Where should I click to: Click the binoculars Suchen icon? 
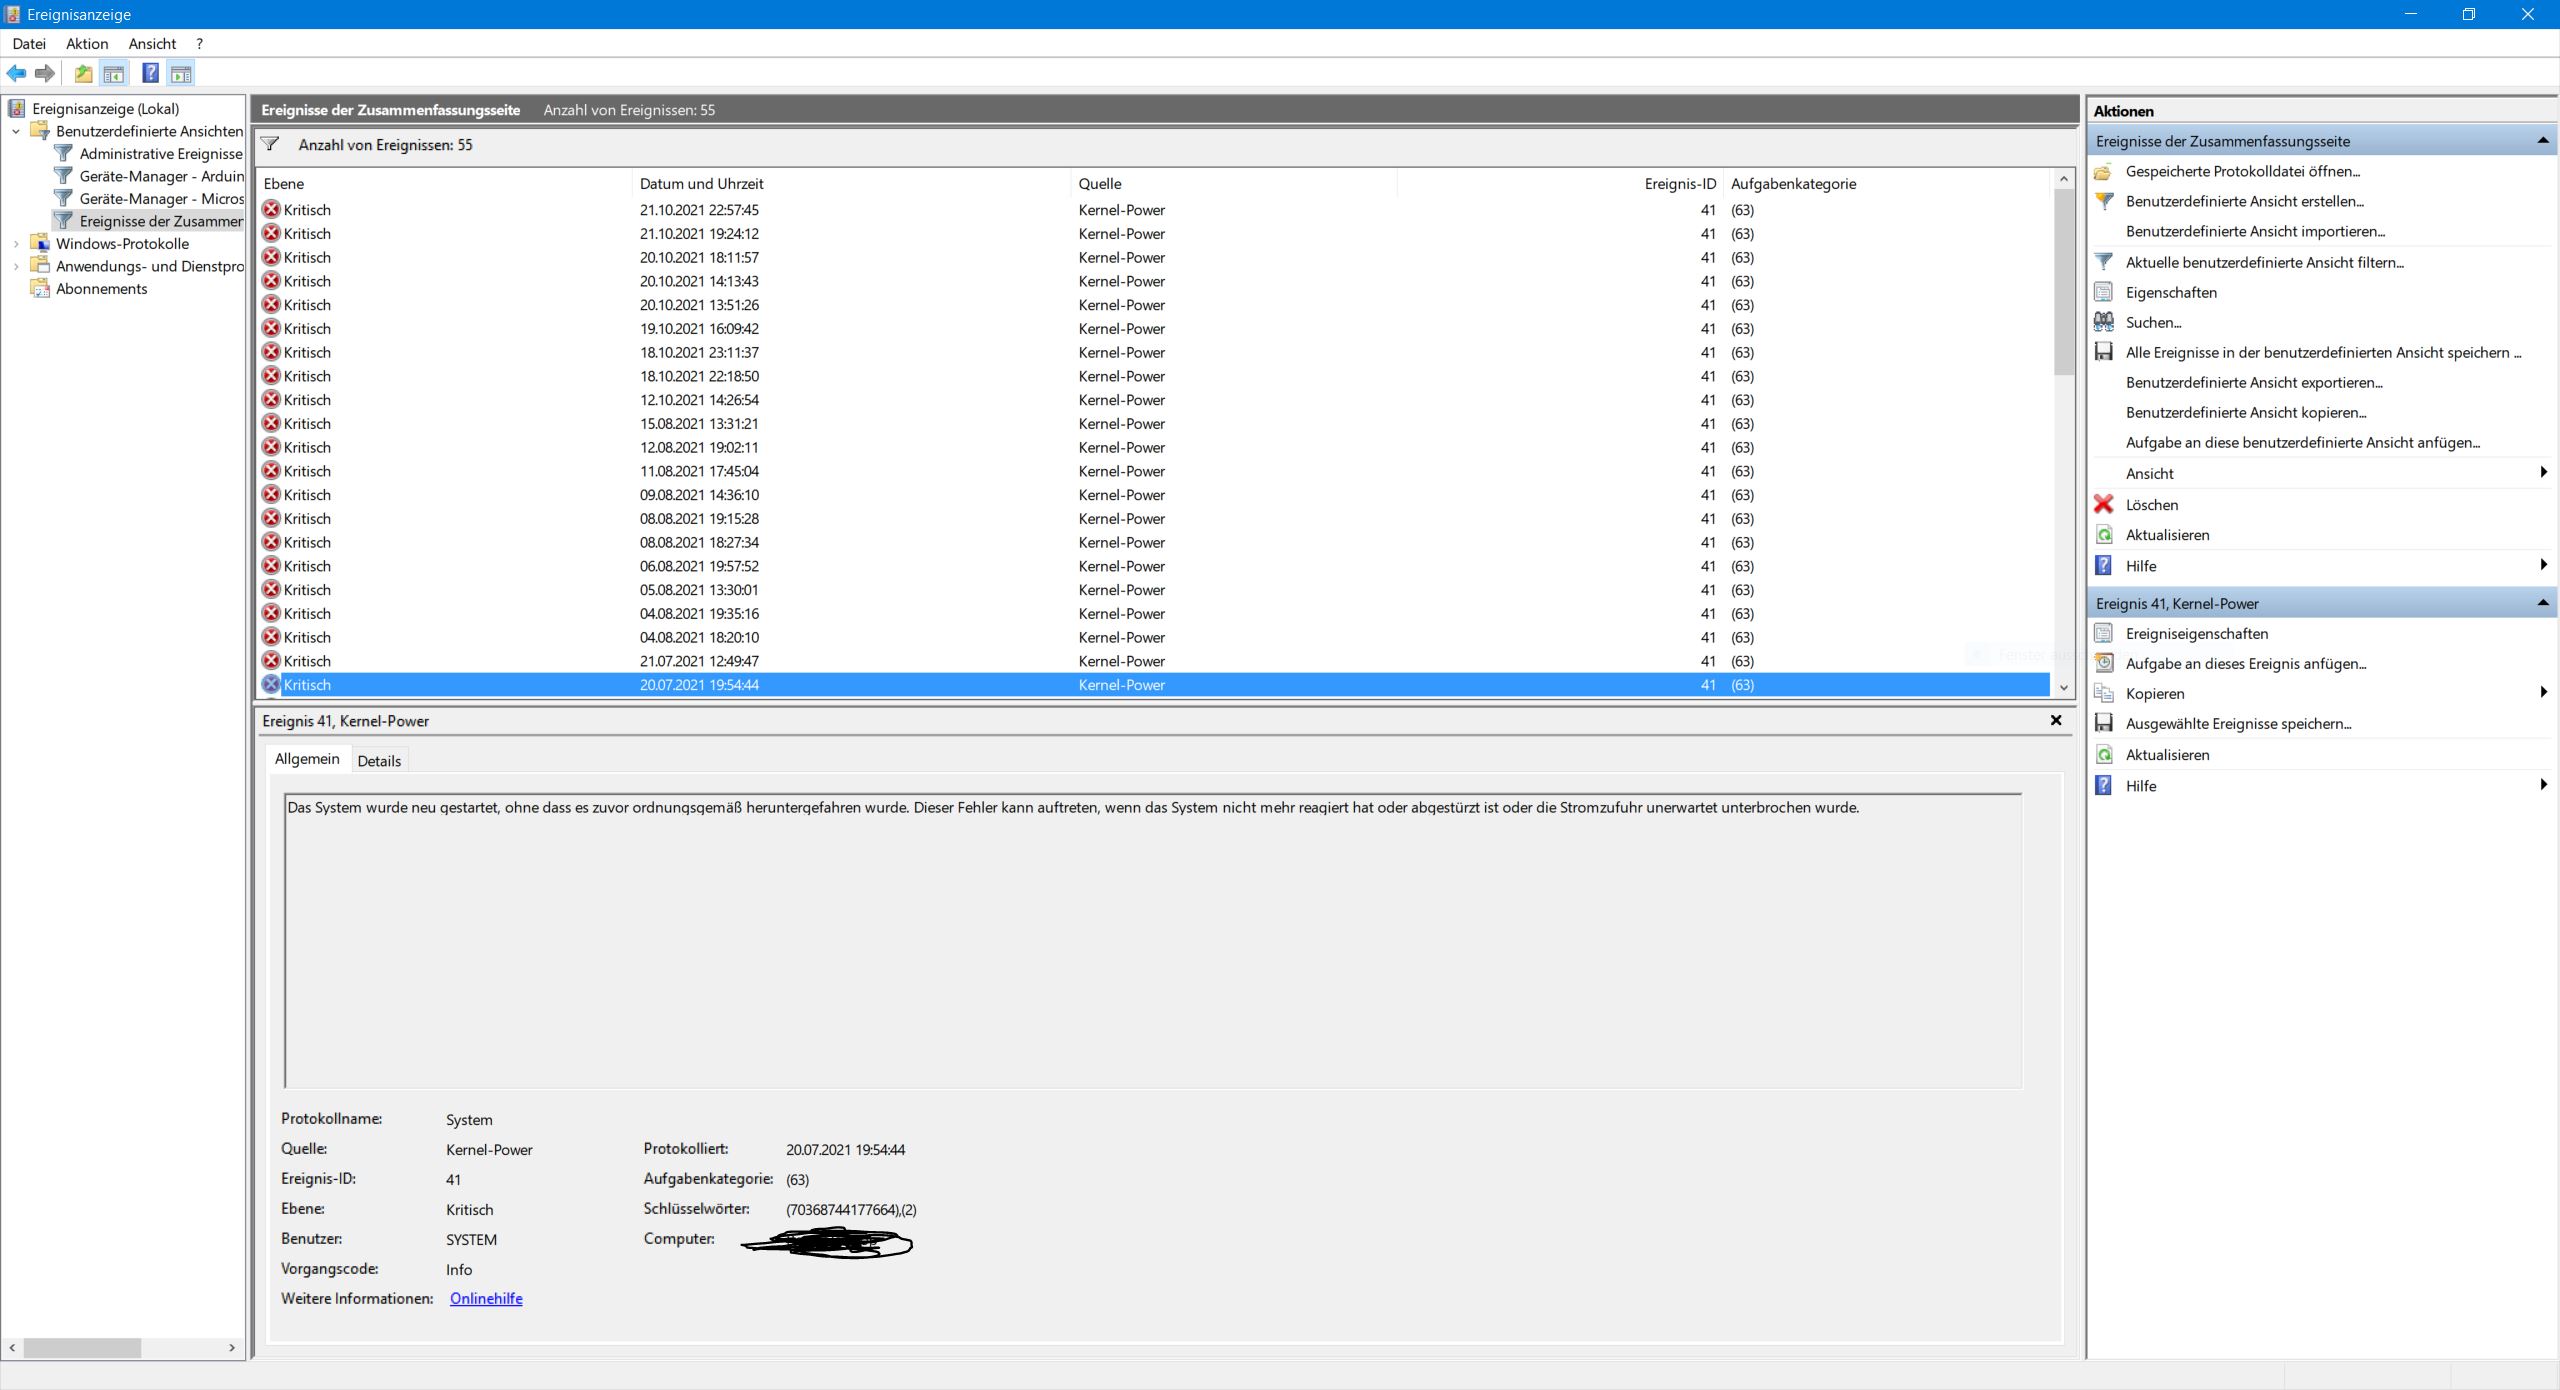[x=2104, y=322]
